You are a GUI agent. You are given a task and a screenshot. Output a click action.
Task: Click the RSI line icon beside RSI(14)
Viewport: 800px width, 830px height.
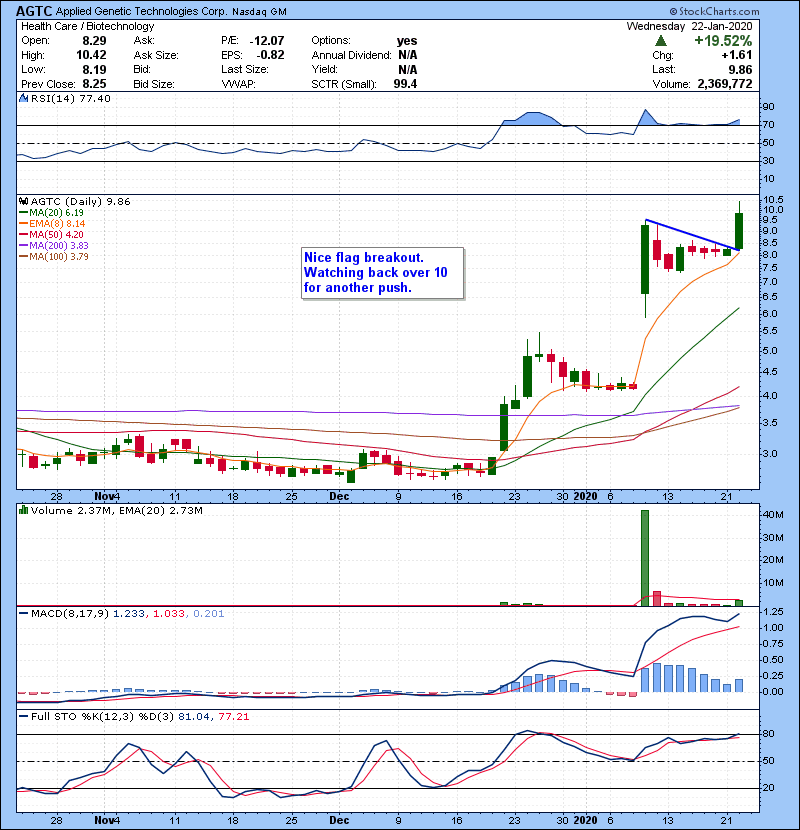[24, 98]
